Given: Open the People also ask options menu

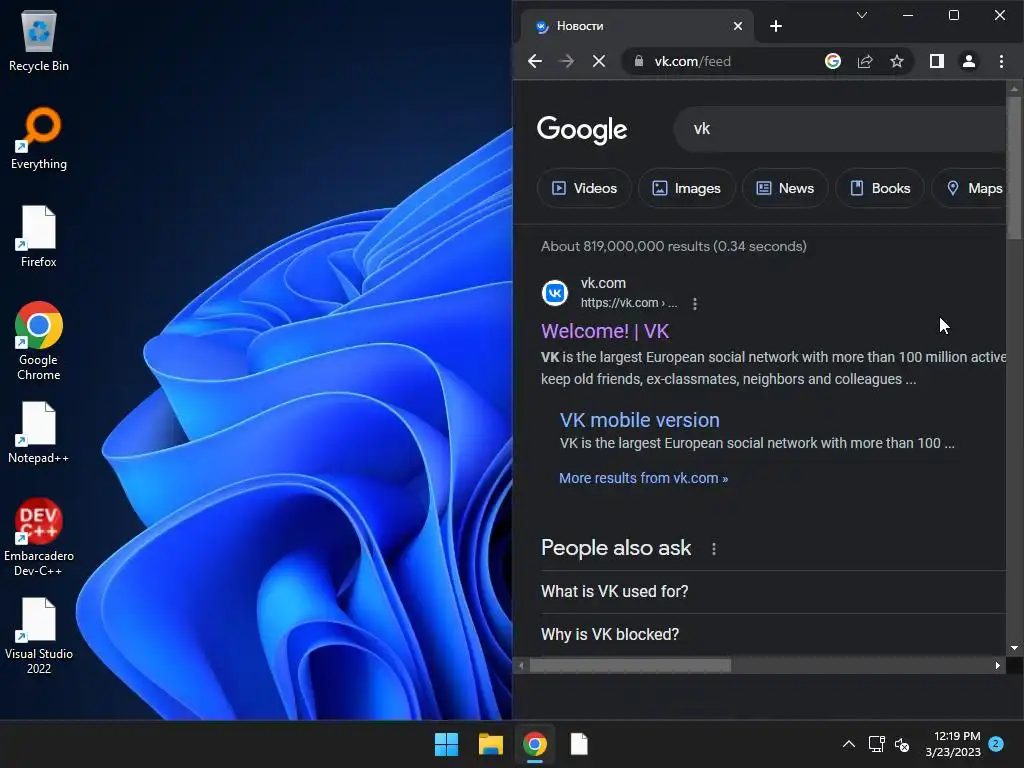Looking at the screenshot, I should click(x=714, y=549).
